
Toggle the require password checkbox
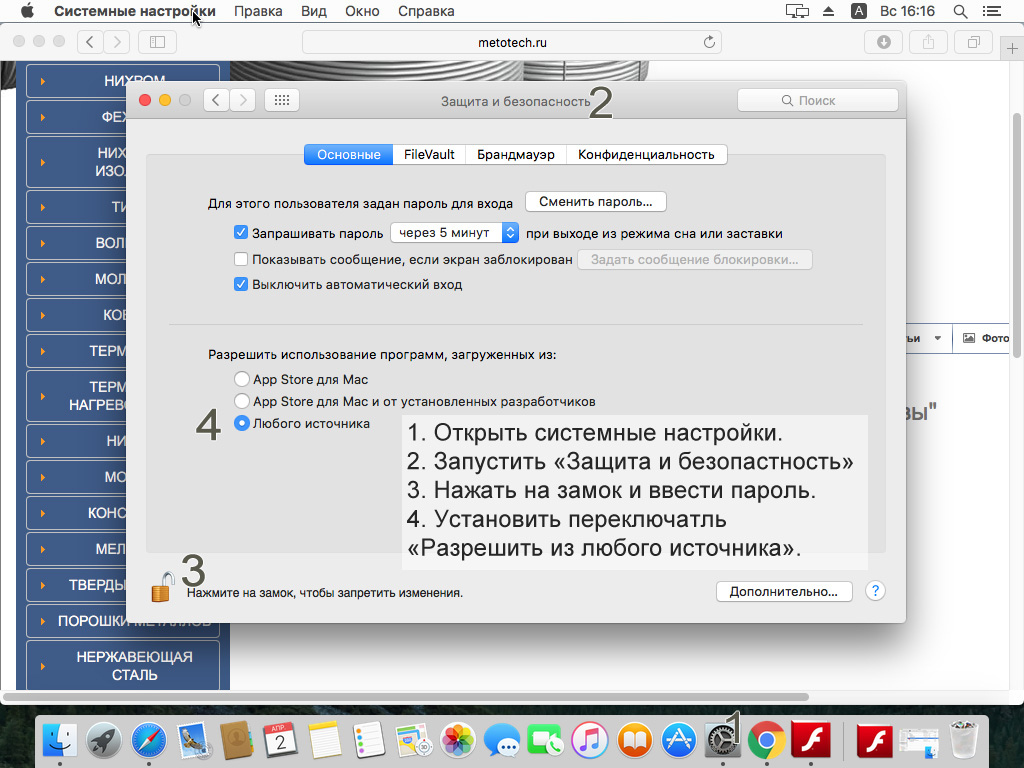click(241, 233)
